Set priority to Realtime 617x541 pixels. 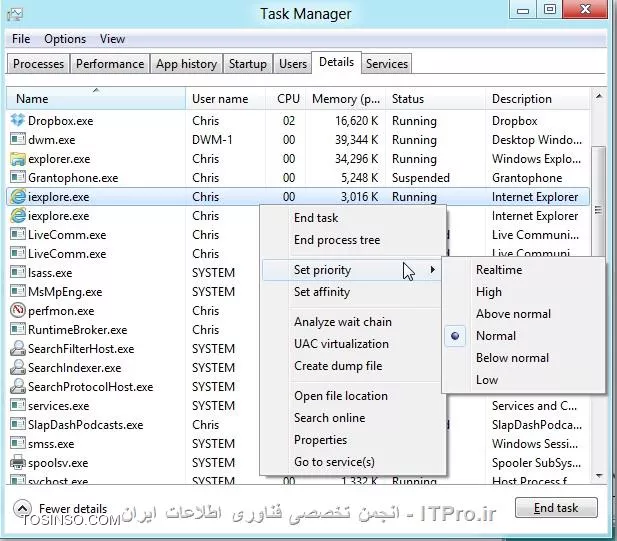[499, 270]
